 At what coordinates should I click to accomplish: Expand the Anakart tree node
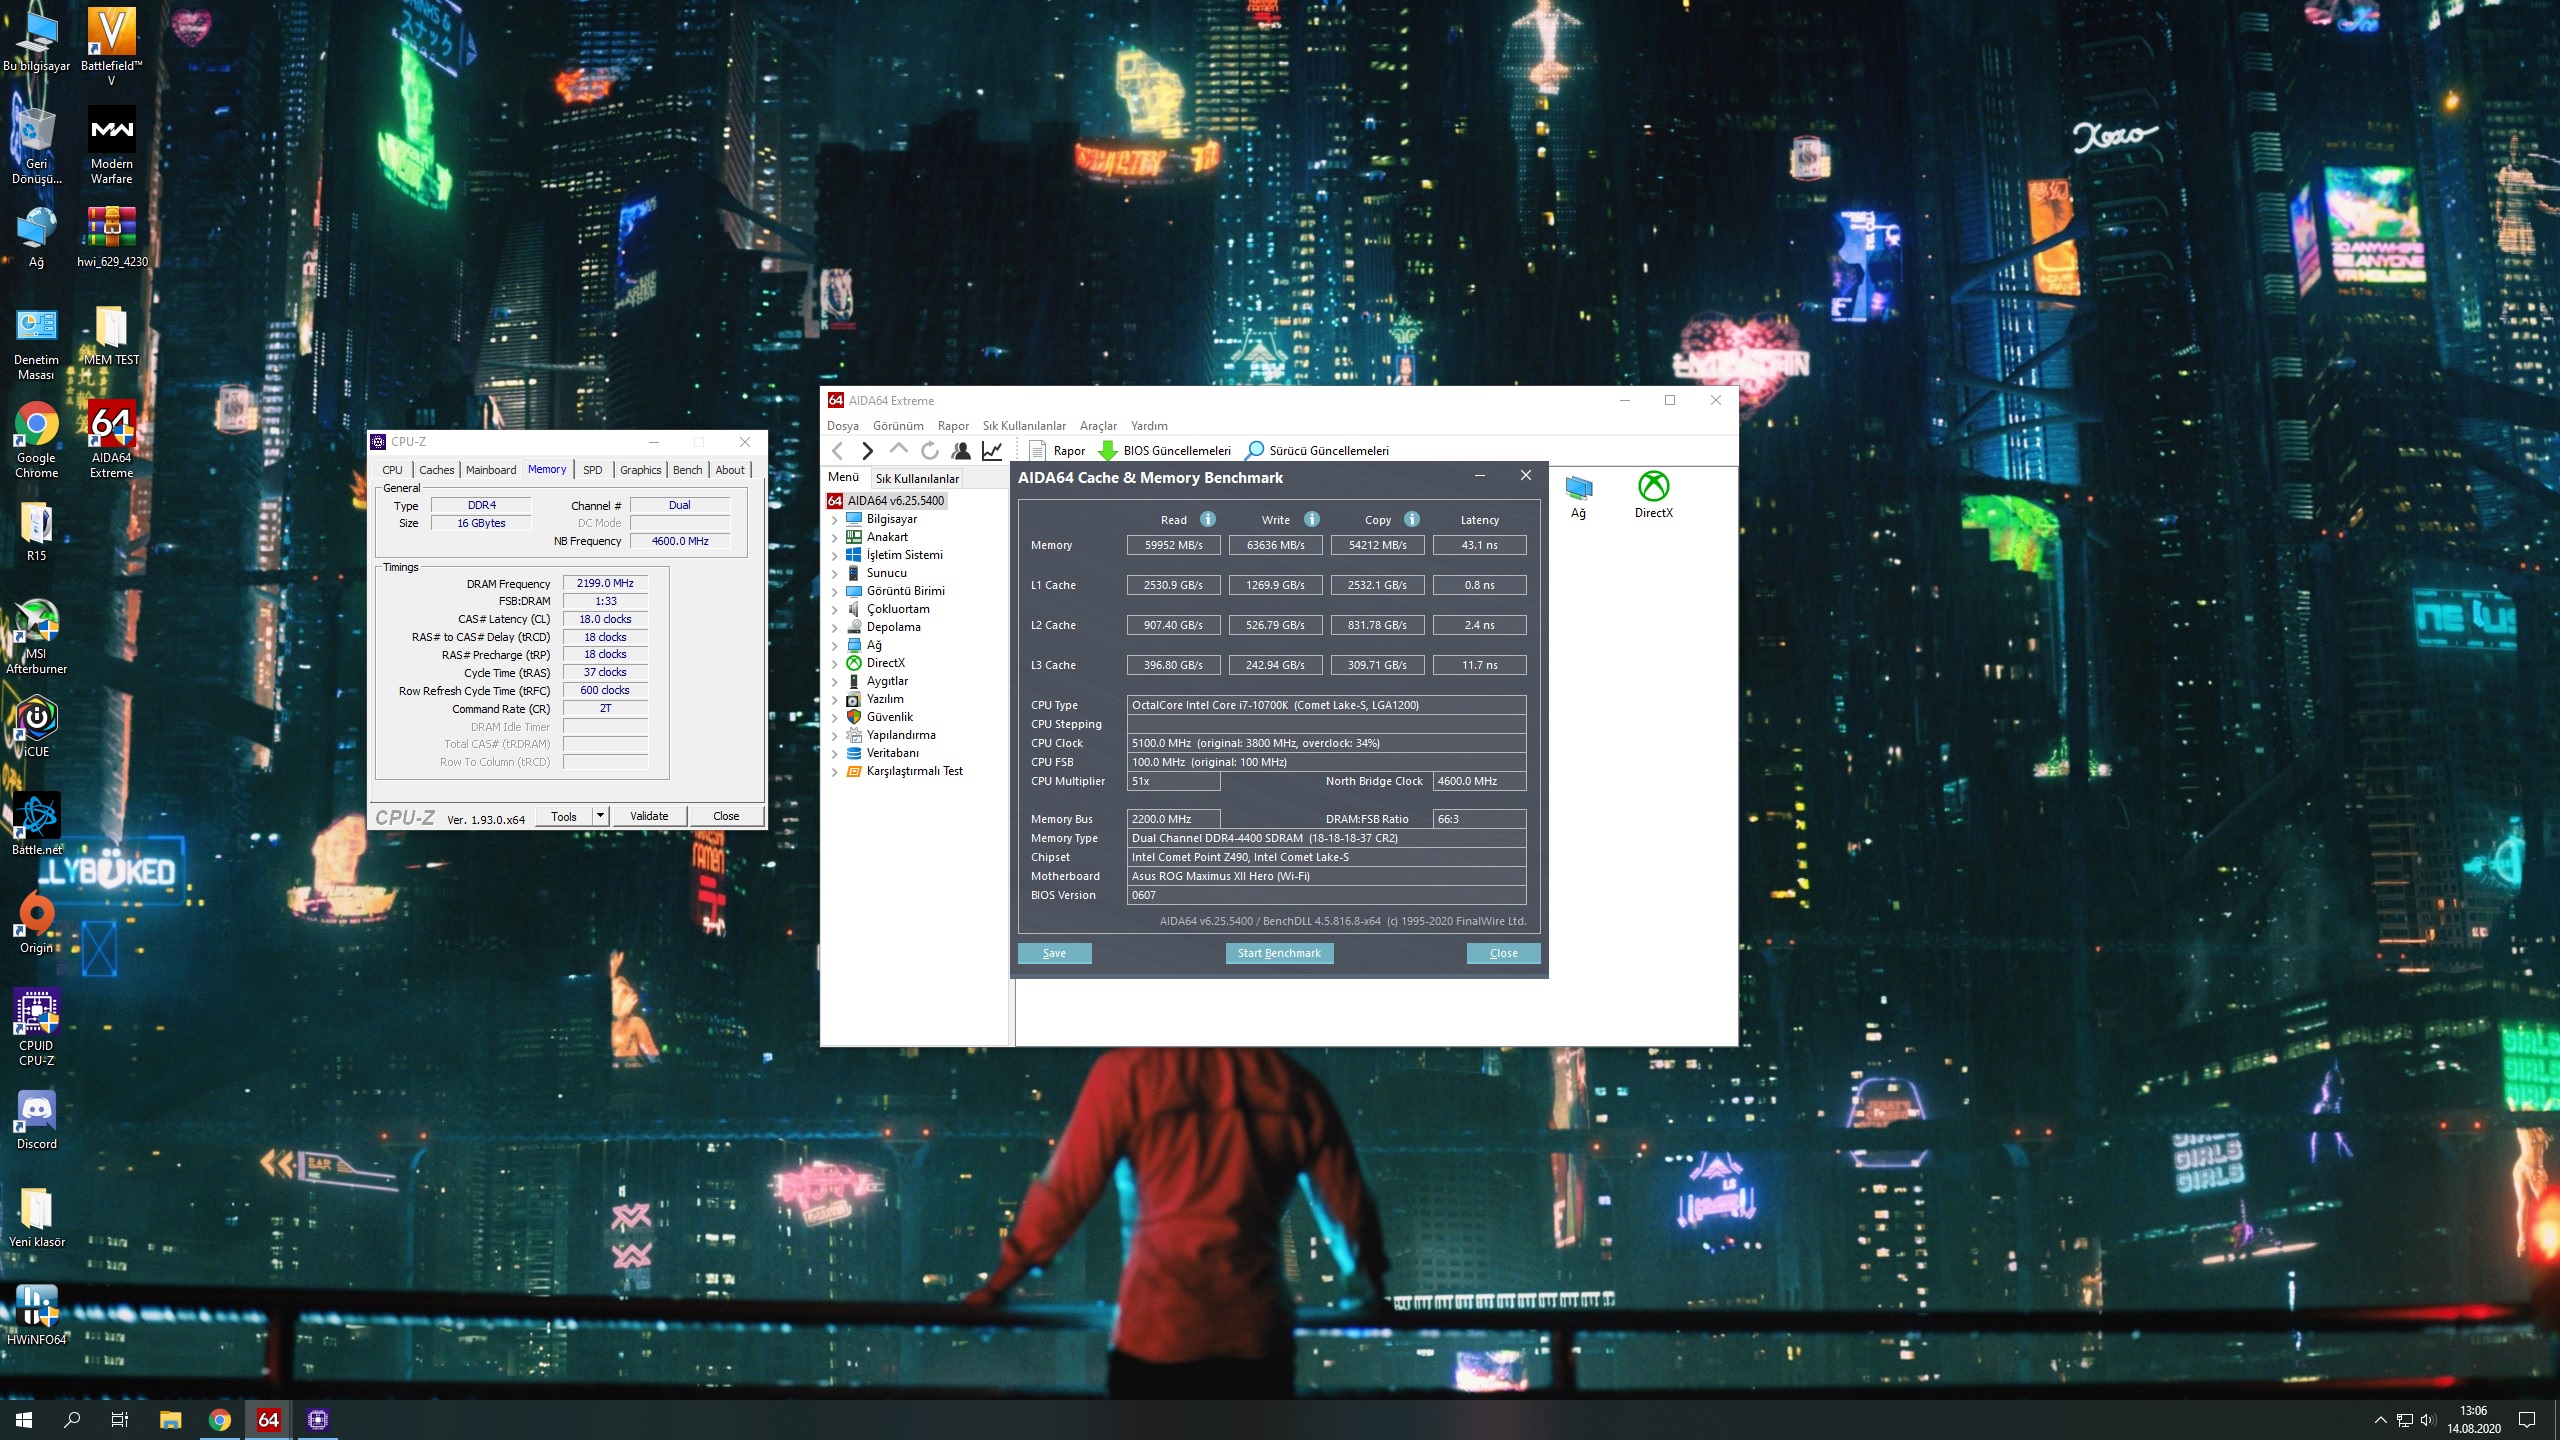pyautogui.click(x=834, y=538)
